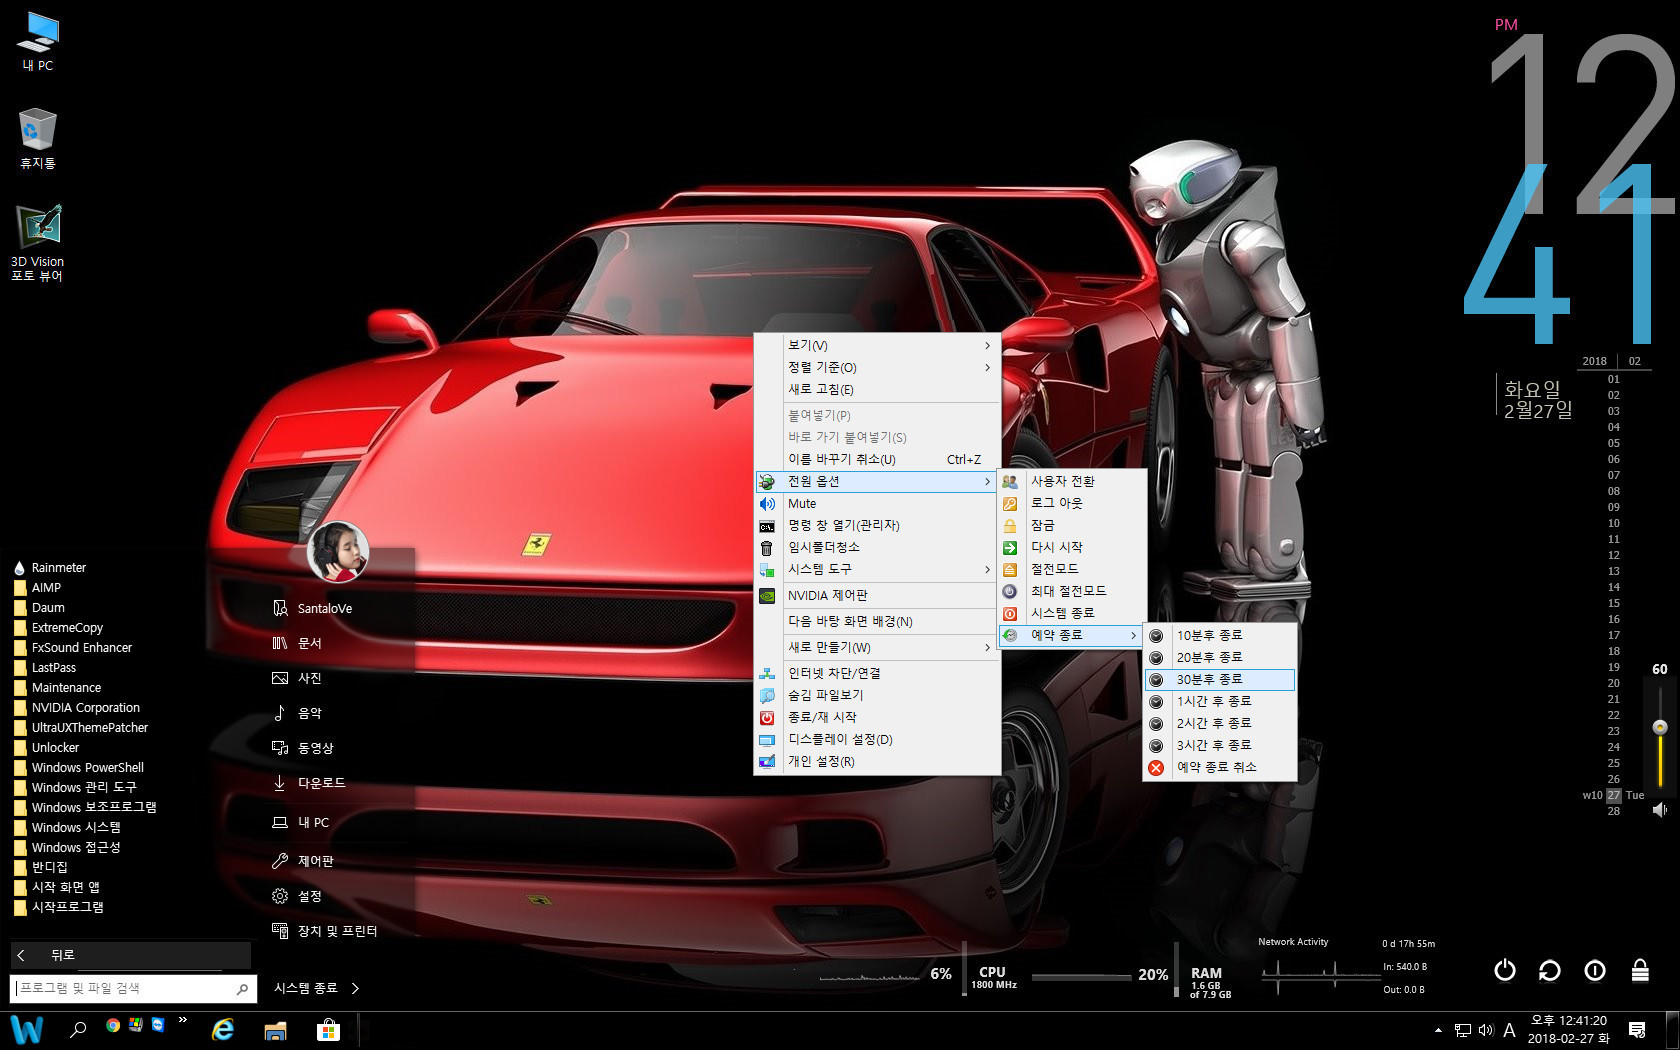Click 새로 고침(E) in context menu

[x=877, y=389]
